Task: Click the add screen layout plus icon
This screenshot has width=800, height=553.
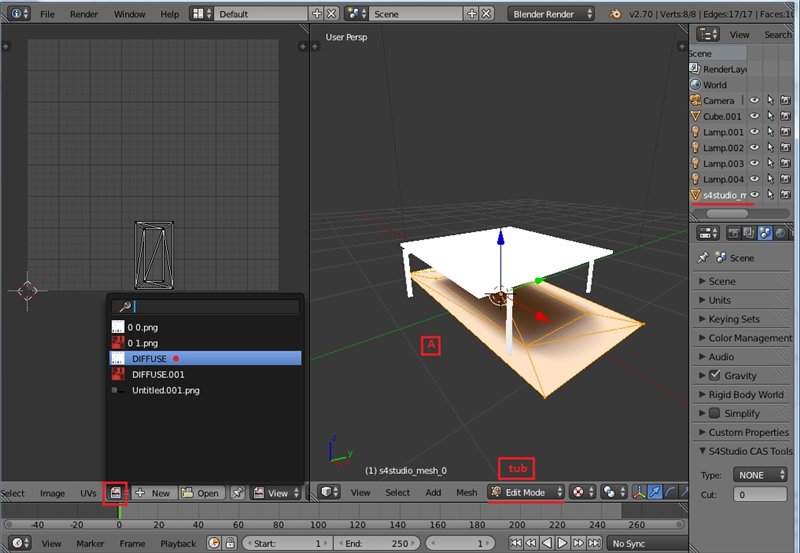Action: coord(317,14)
